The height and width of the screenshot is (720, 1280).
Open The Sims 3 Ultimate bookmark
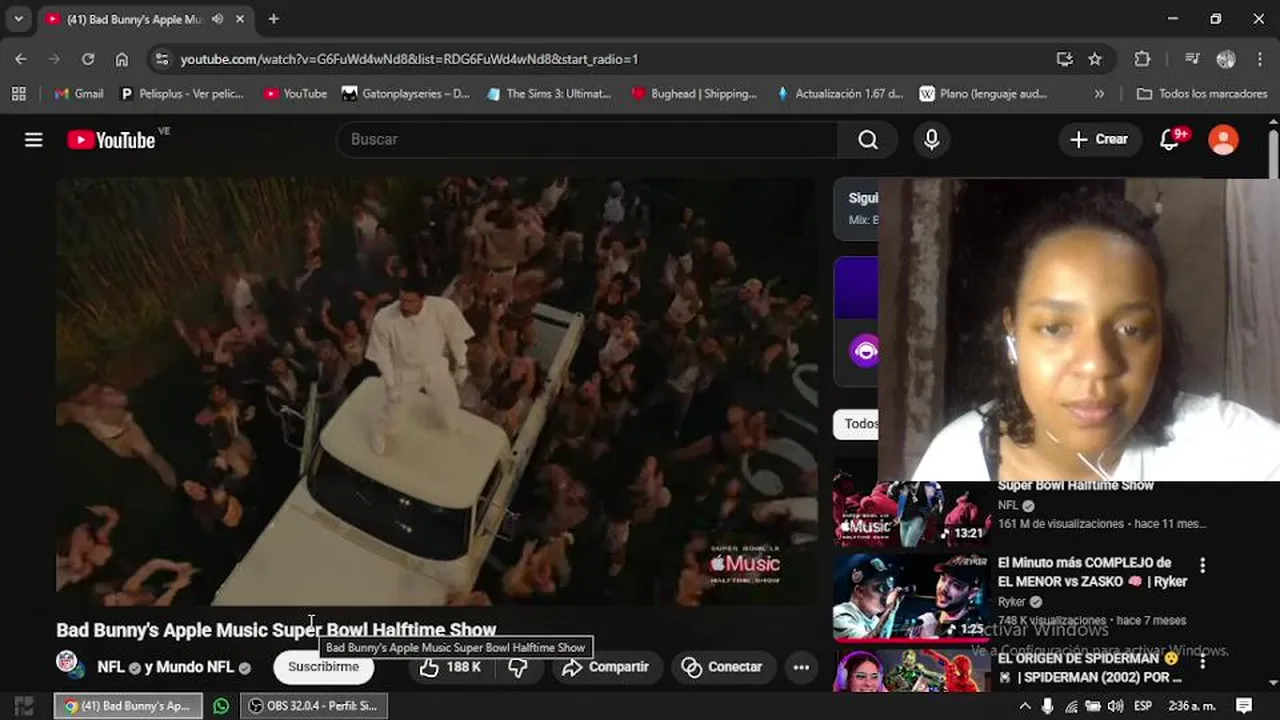click(548, 93)
